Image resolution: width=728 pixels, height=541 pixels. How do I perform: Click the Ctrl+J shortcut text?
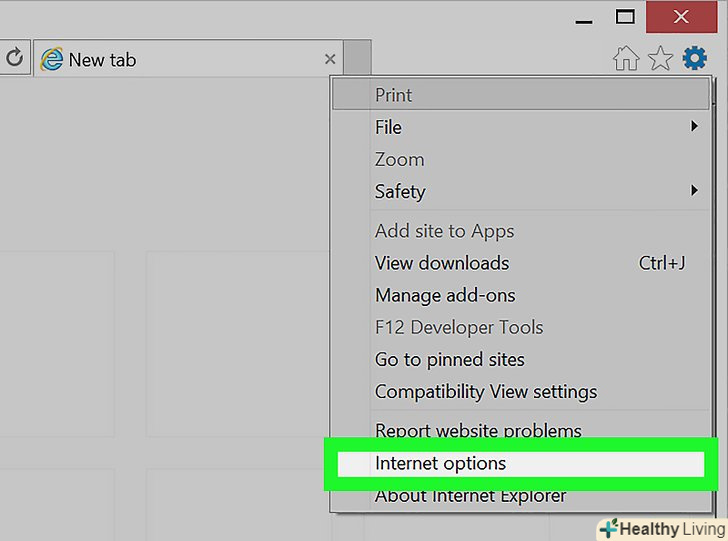tap(662, 263)
